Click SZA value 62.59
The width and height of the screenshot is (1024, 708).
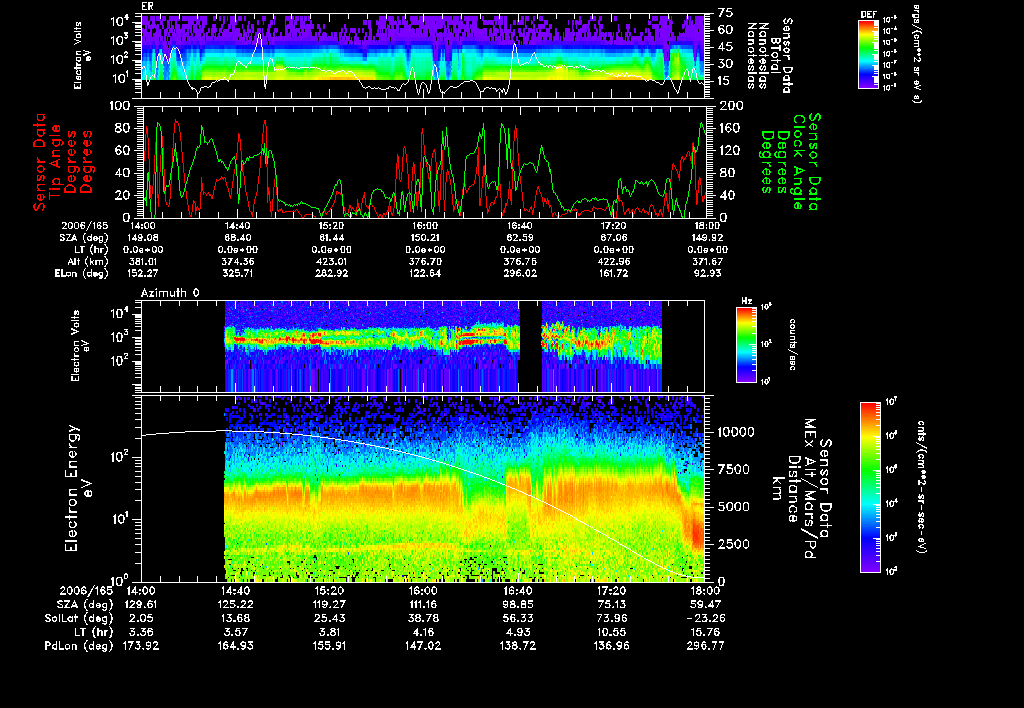(520, 238)
